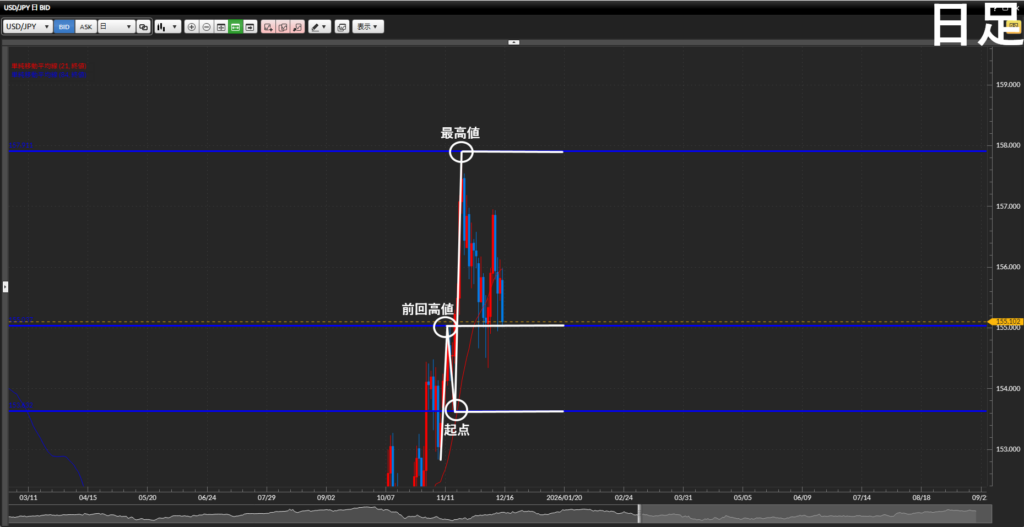Open the drawing pen tool dropdown
Screen dimensions: 1024x527
[319, 26]
